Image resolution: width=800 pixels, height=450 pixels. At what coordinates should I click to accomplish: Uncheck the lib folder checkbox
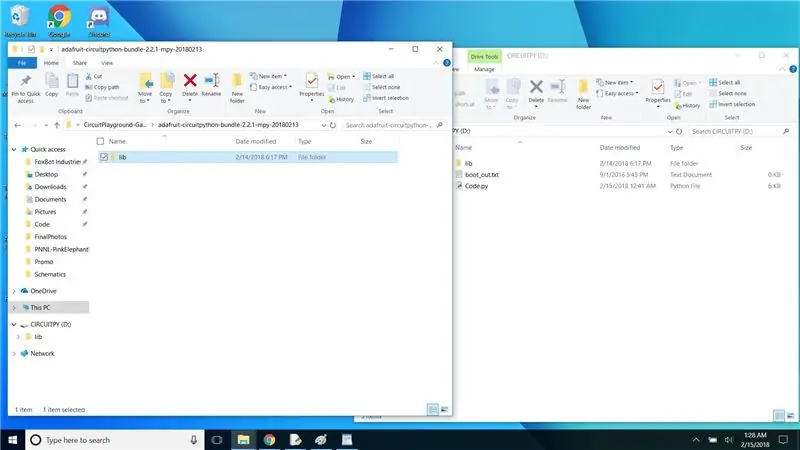[104, 157]
